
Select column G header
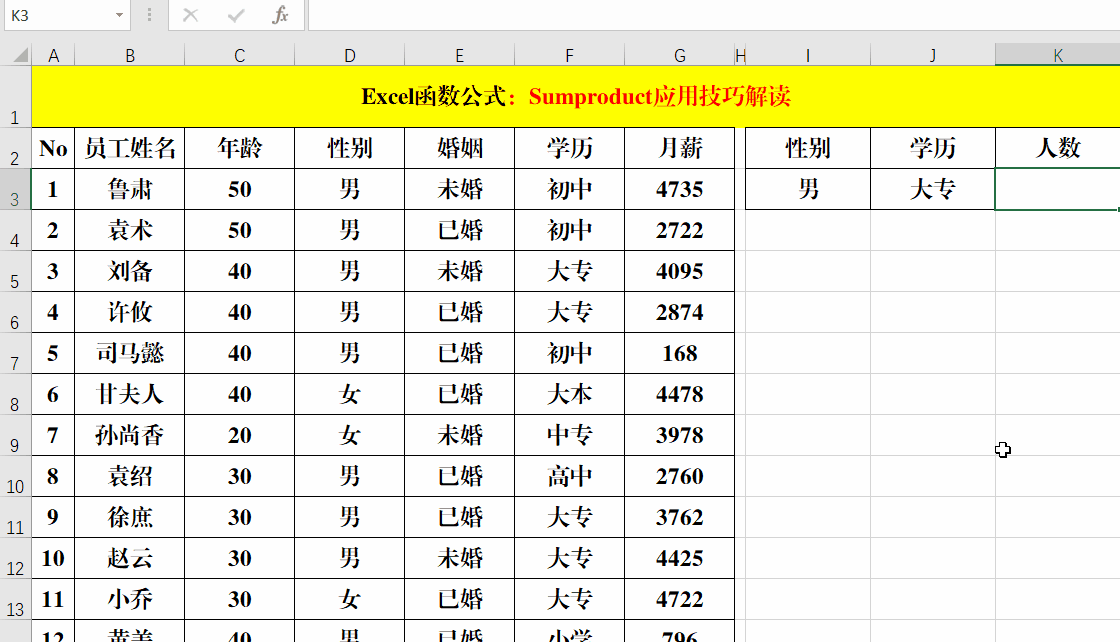pyautogui.click(x=679, y=56)
